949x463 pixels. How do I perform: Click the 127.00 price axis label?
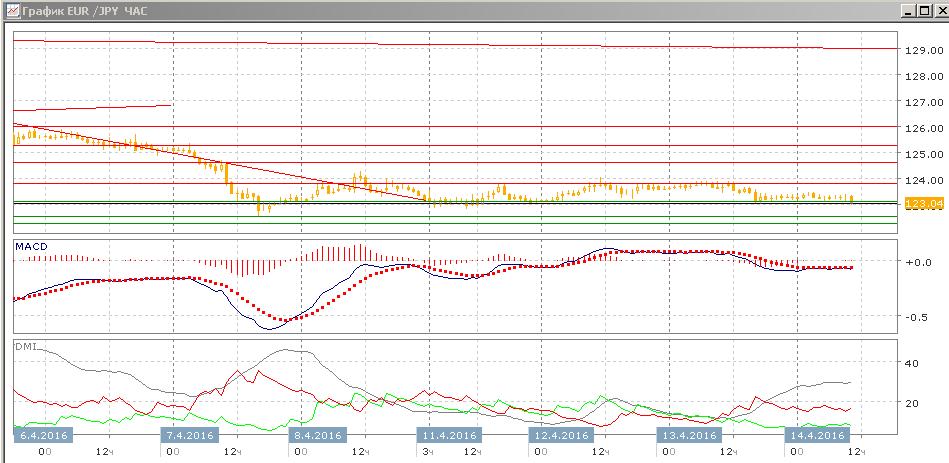[924, 102]
